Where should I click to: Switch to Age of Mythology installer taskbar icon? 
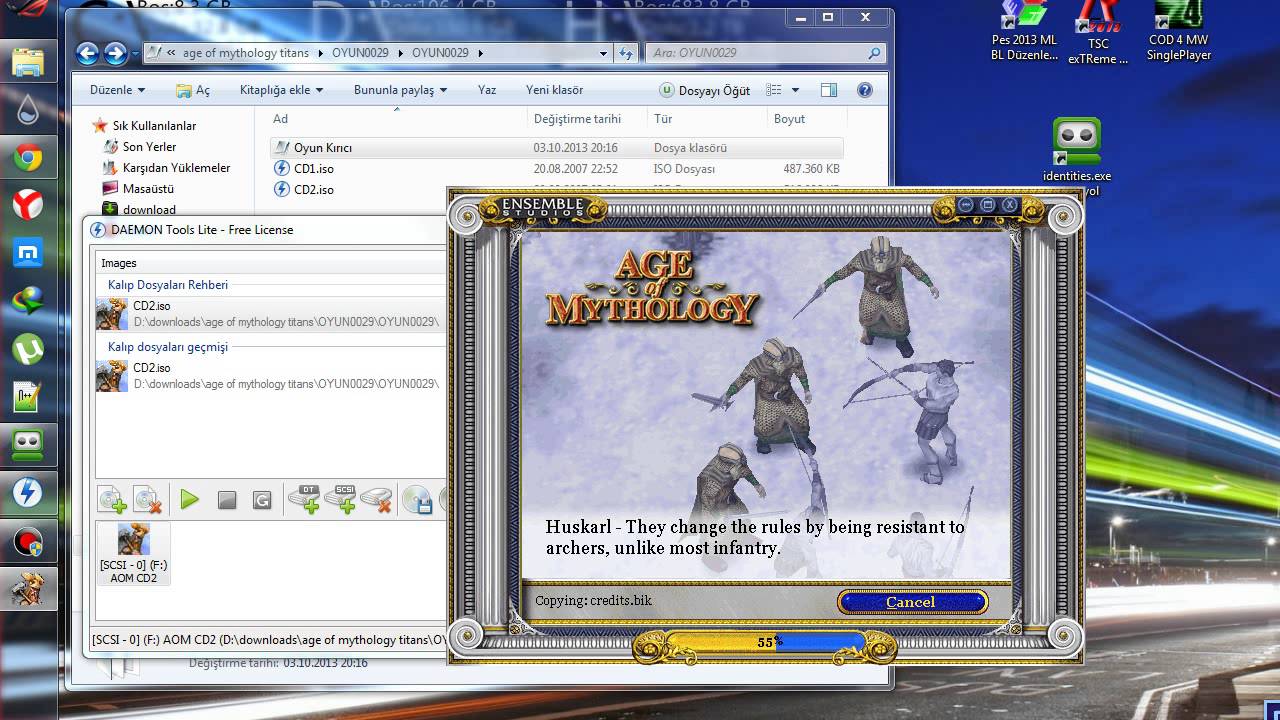(x=27, y=589)
